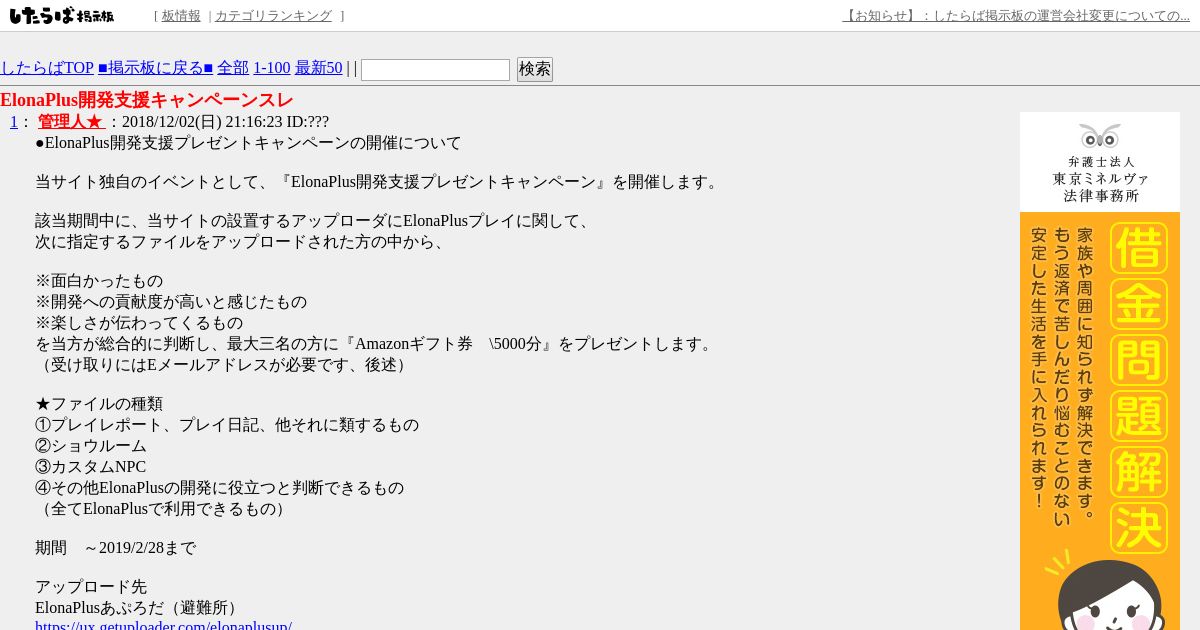Open the ux.getuploader.com uploader URL
The height and width of the screenshot is (630, 1200).
(163, 626)
